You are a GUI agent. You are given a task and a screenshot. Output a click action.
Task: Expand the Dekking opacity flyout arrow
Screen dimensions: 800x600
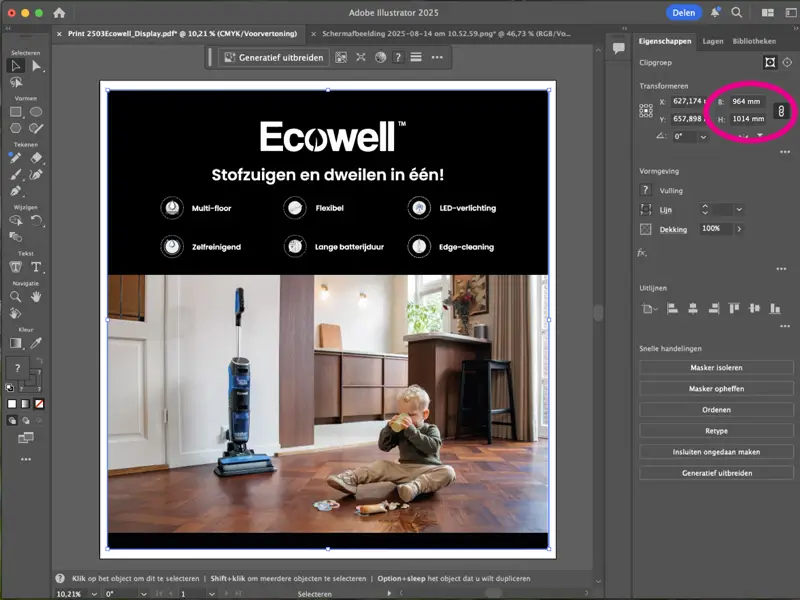click(739, 229)
